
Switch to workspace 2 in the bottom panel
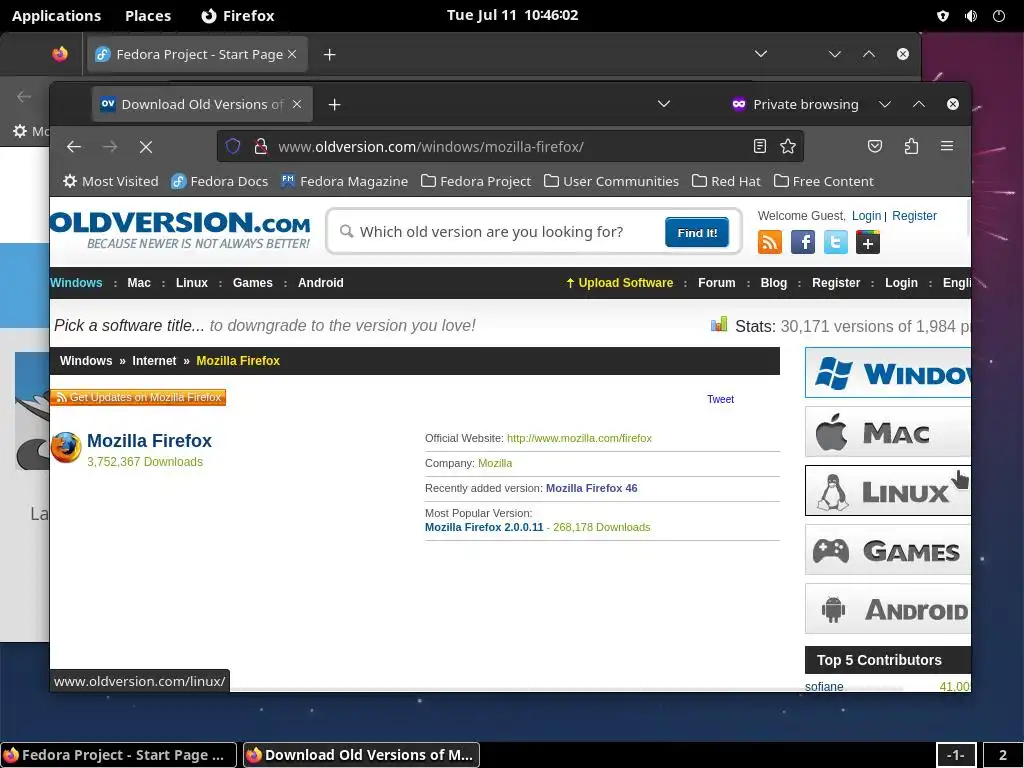[1002, 755]
